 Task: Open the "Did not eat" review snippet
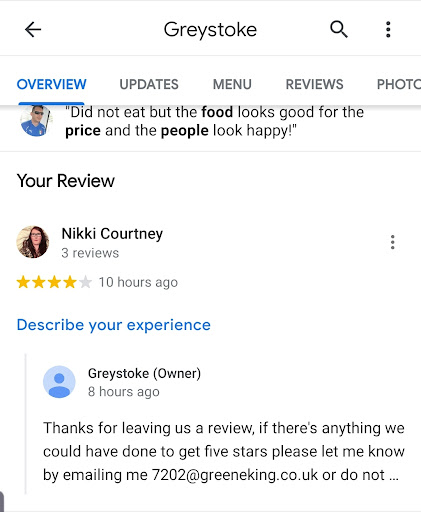(x=214, y=121)
